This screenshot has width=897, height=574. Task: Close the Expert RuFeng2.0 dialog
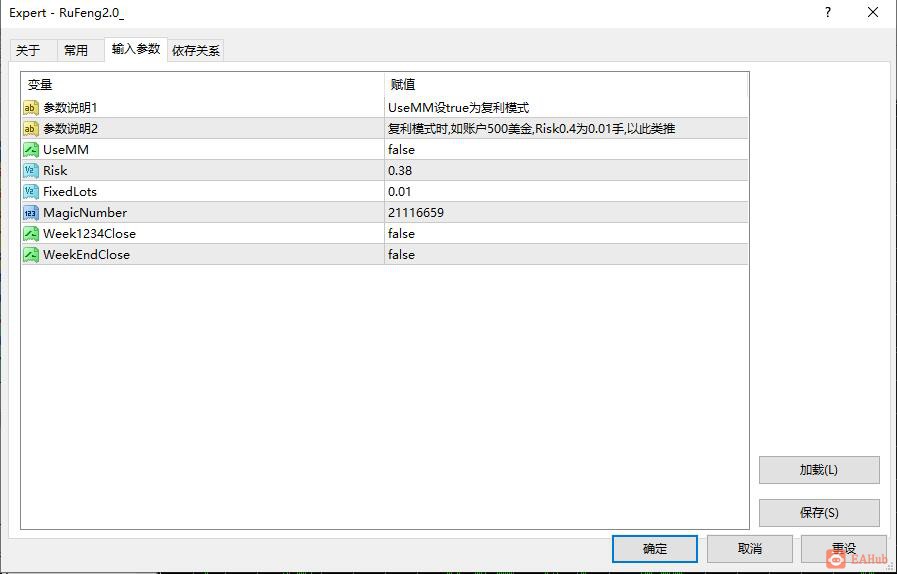872,13
